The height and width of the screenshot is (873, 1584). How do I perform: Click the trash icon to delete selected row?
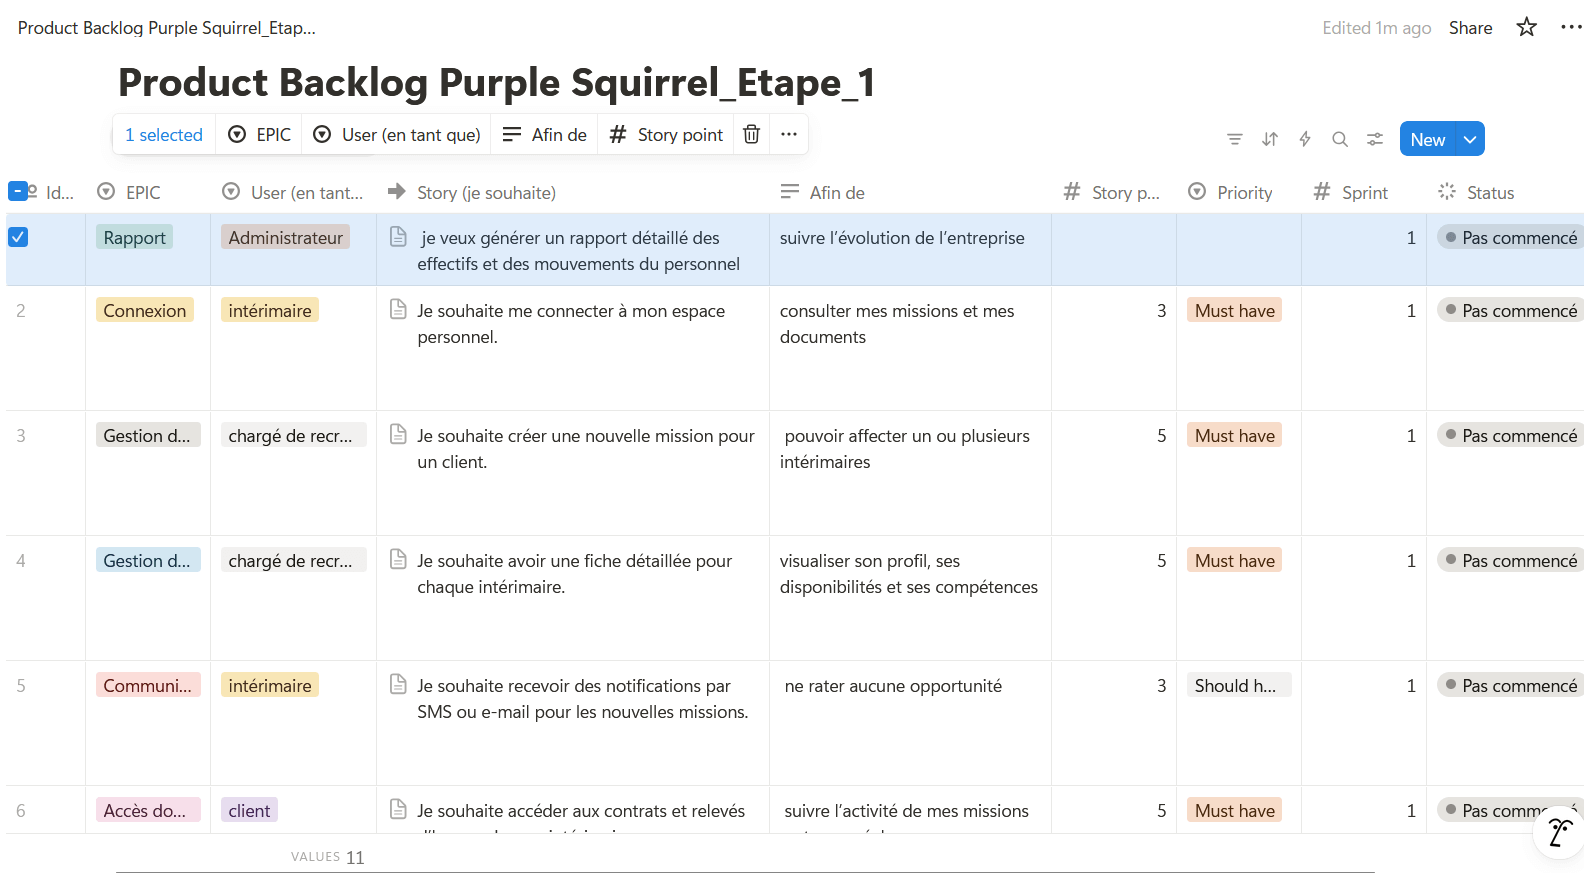[752, 134]
